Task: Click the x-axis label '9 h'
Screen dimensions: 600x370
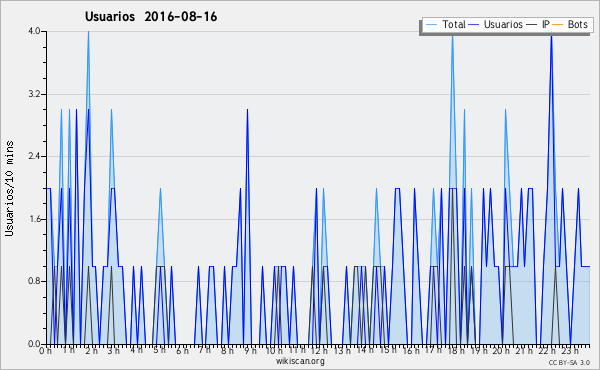Action: [x=250, y=351]
